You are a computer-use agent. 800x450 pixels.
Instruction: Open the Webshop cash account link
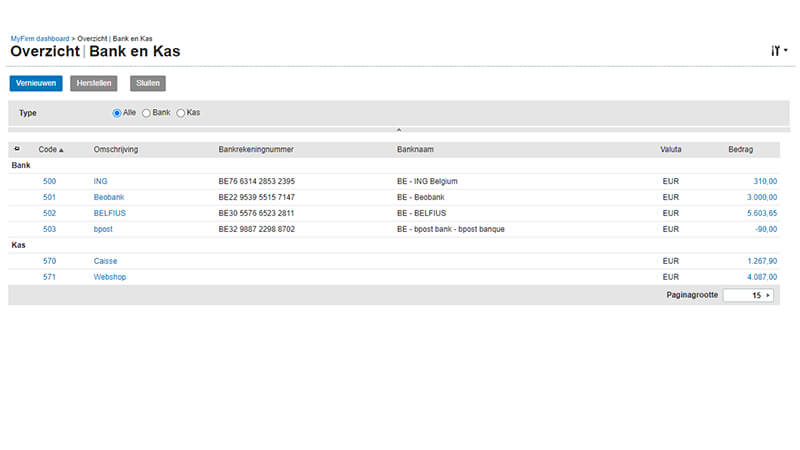coord(110,277)
